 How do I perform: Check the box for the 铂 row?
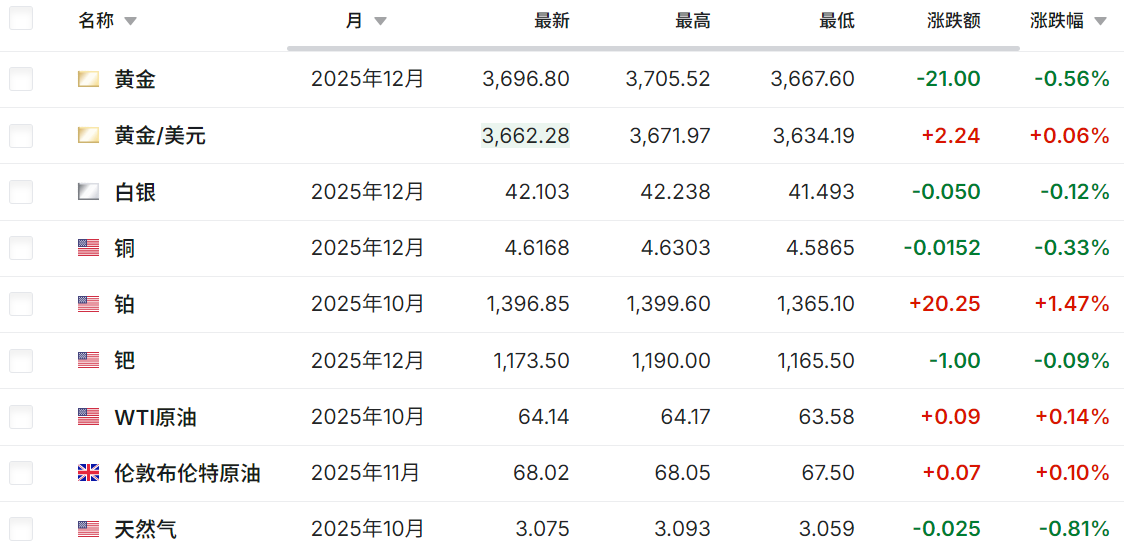21,304
